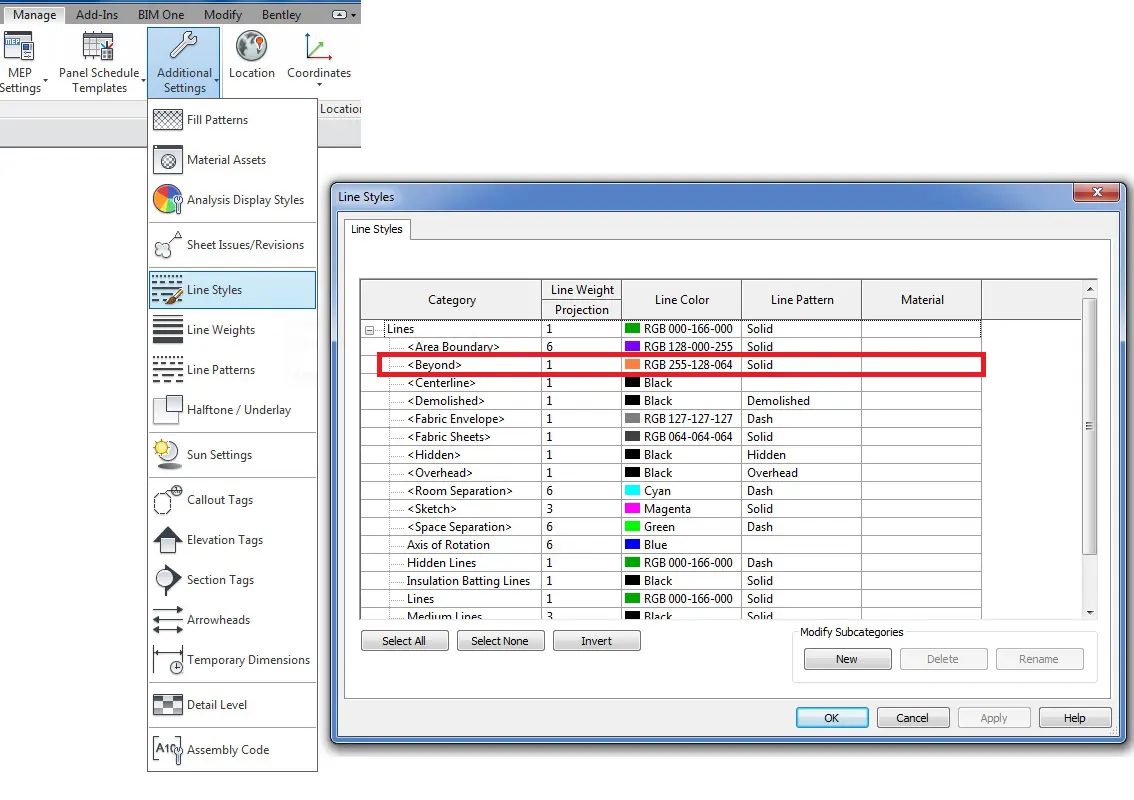The height and width of the screenshot is (800, 1134).
Task: Switch to Bentley ribbon tab
Action: point(281,14)
